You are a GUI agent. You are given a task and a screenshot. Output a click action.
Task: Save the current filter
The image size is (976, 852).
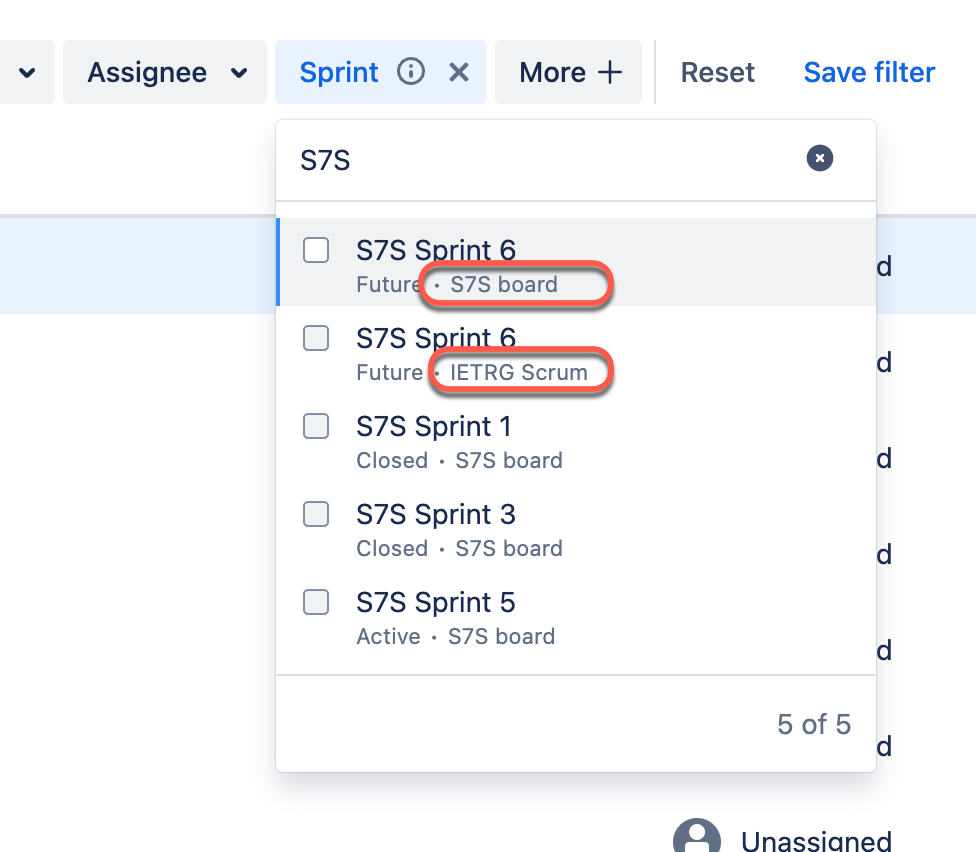point(868,71)
